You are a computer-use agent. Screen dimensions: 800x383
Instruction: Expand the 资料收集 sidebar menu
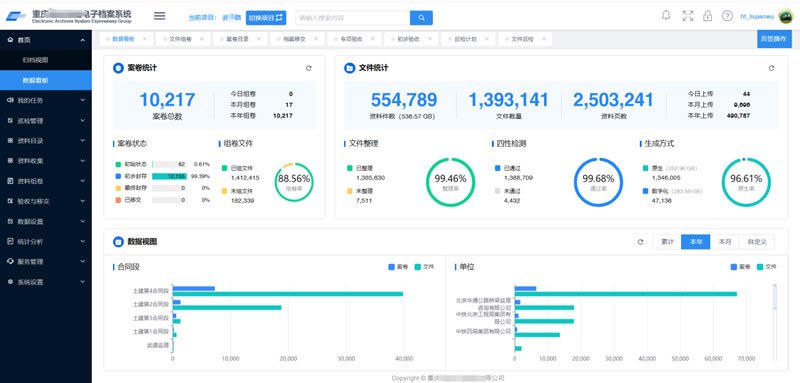pos(46,161)
